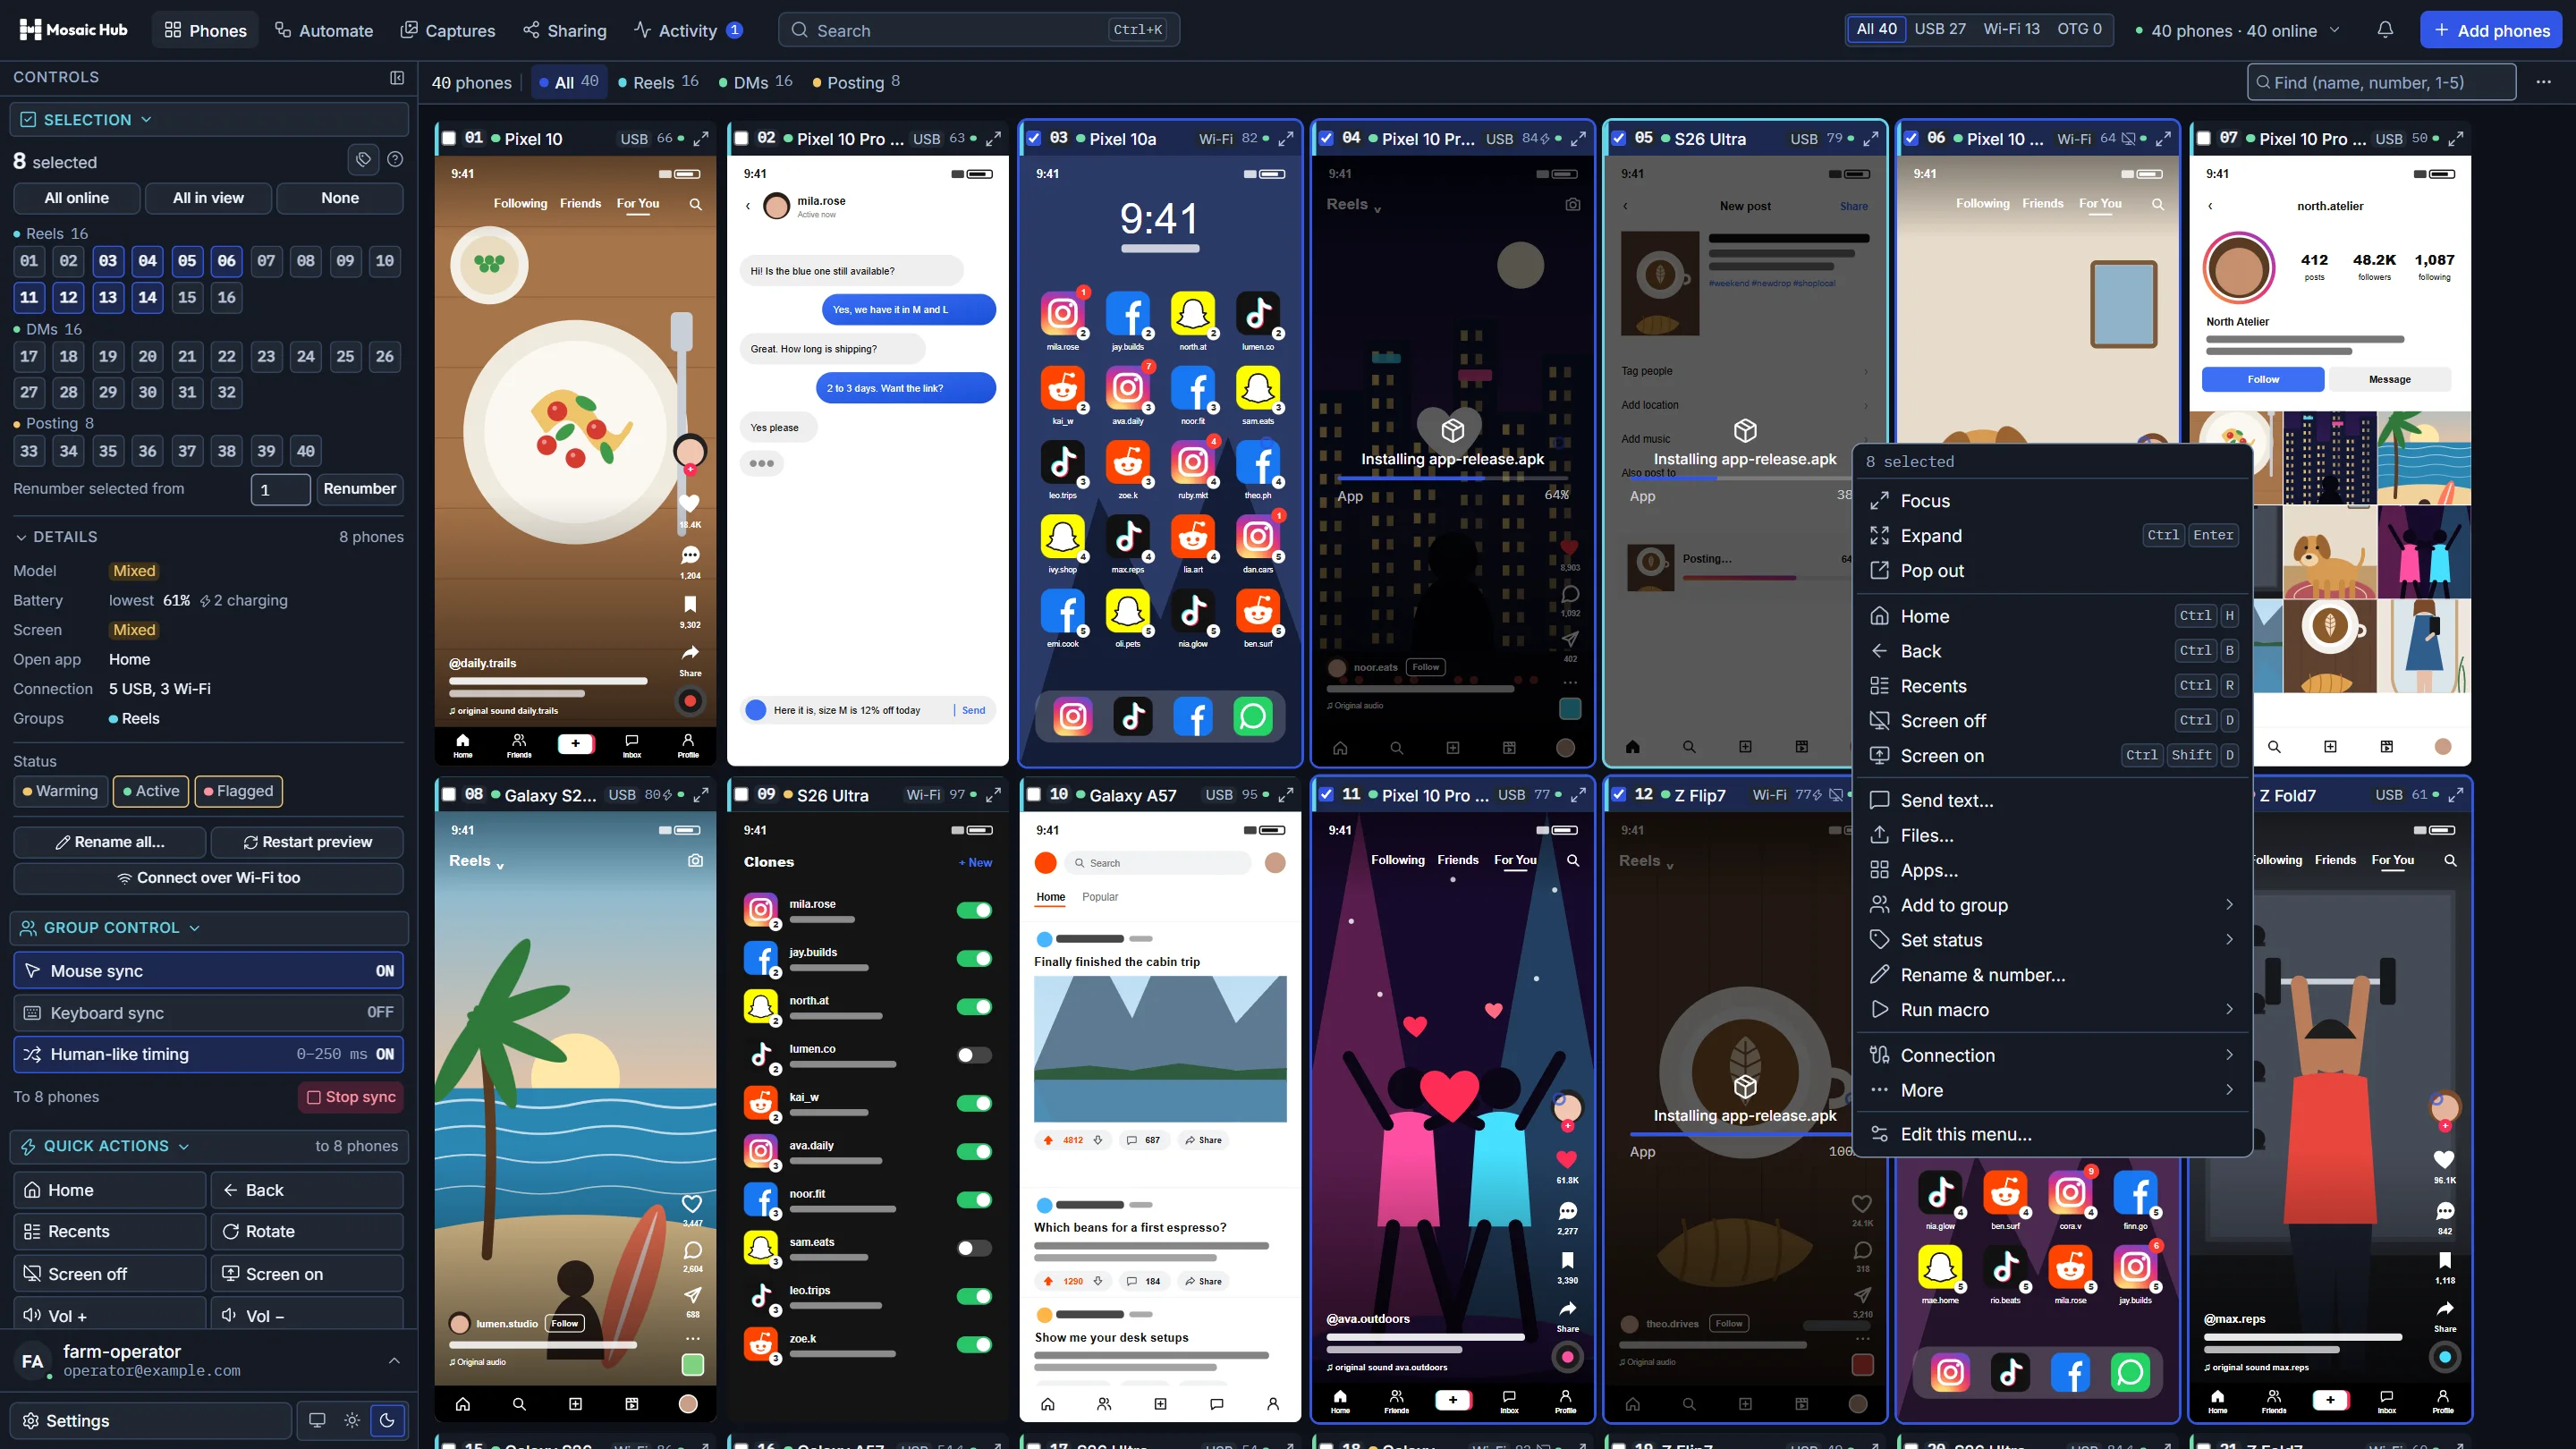
Task: Open the 40 phones online dropdown
Action: [x=2237, y=30]
